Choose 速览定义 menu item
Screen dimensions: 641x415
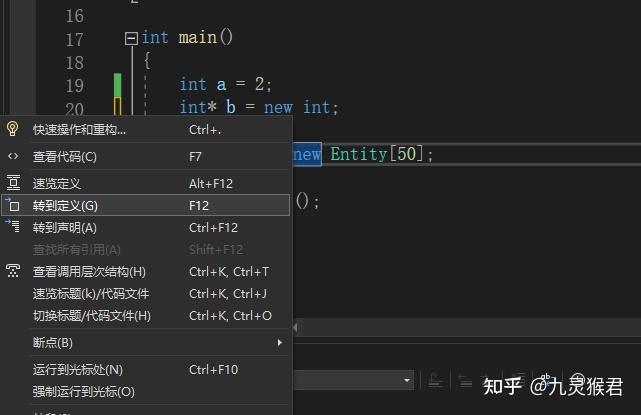click(x=146, y=184)
